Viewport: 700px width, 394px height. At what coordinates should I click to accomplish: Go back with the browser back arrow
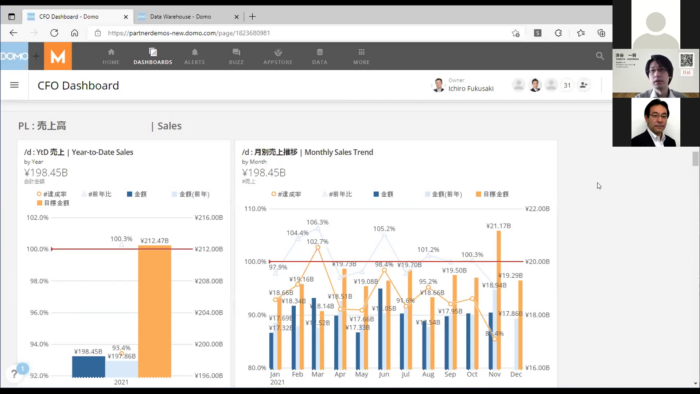pos(13,33)
